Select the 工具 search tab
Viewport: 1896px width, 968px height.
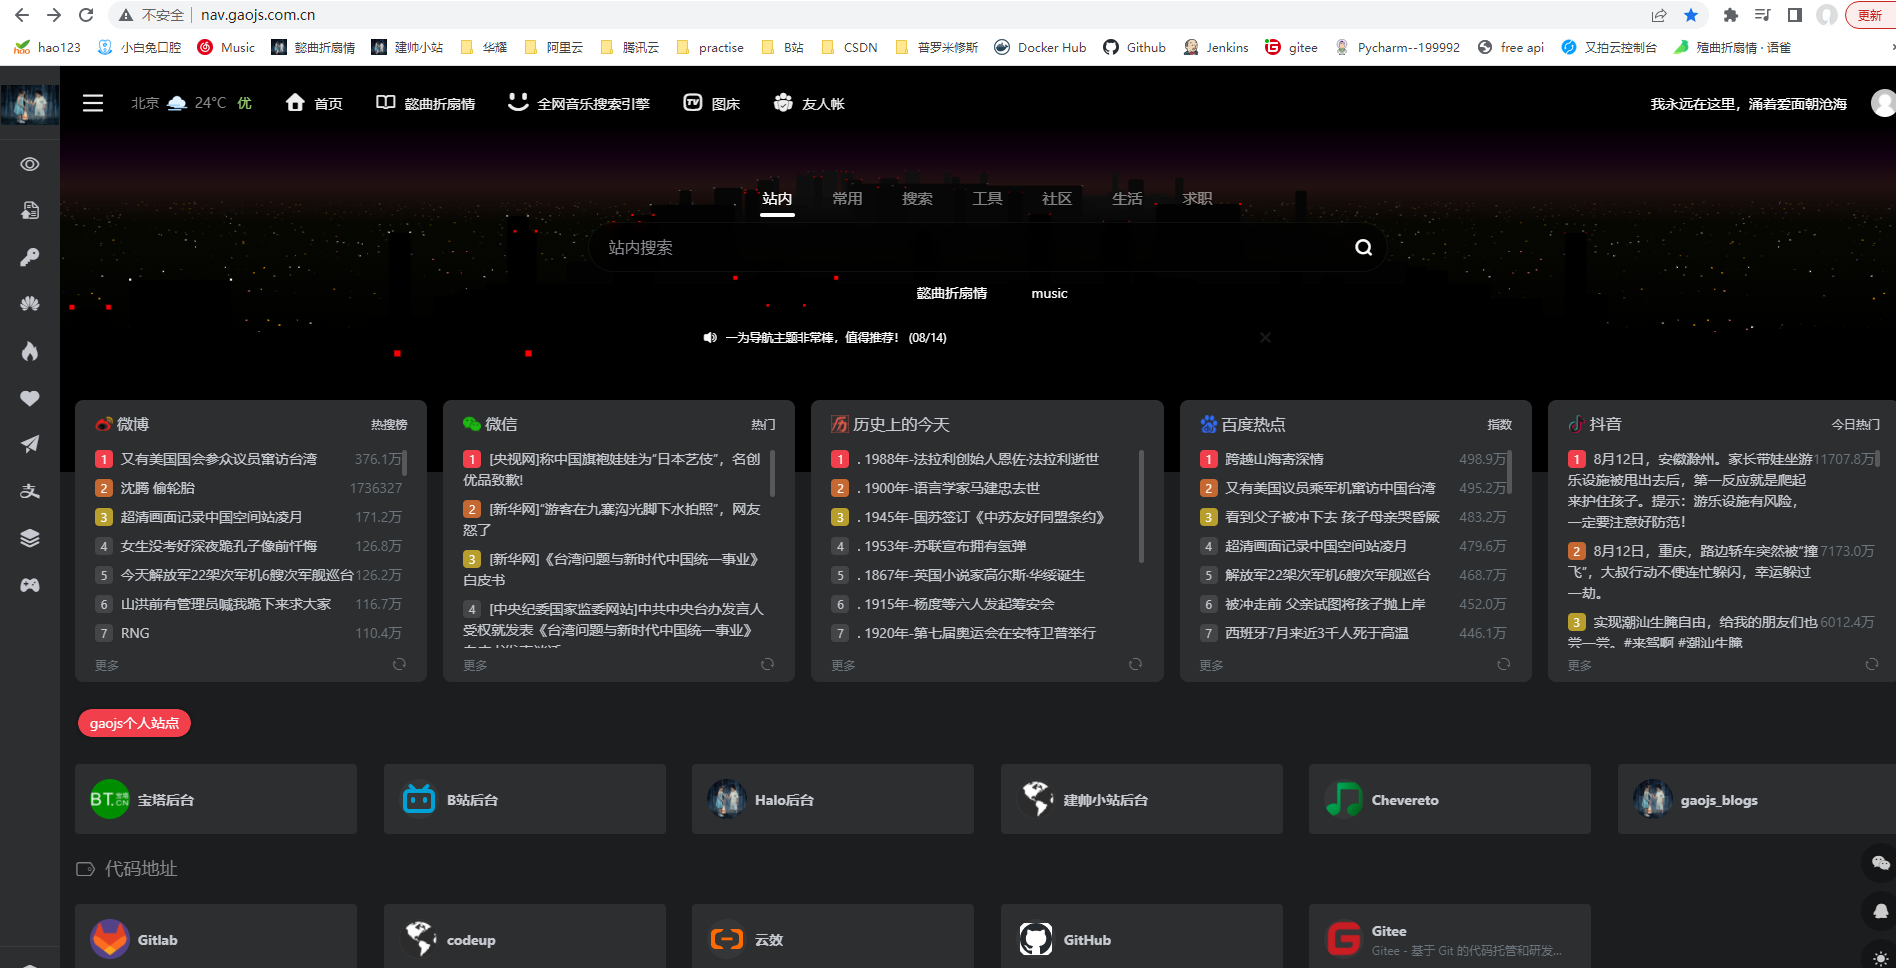[x=987, y=199]
